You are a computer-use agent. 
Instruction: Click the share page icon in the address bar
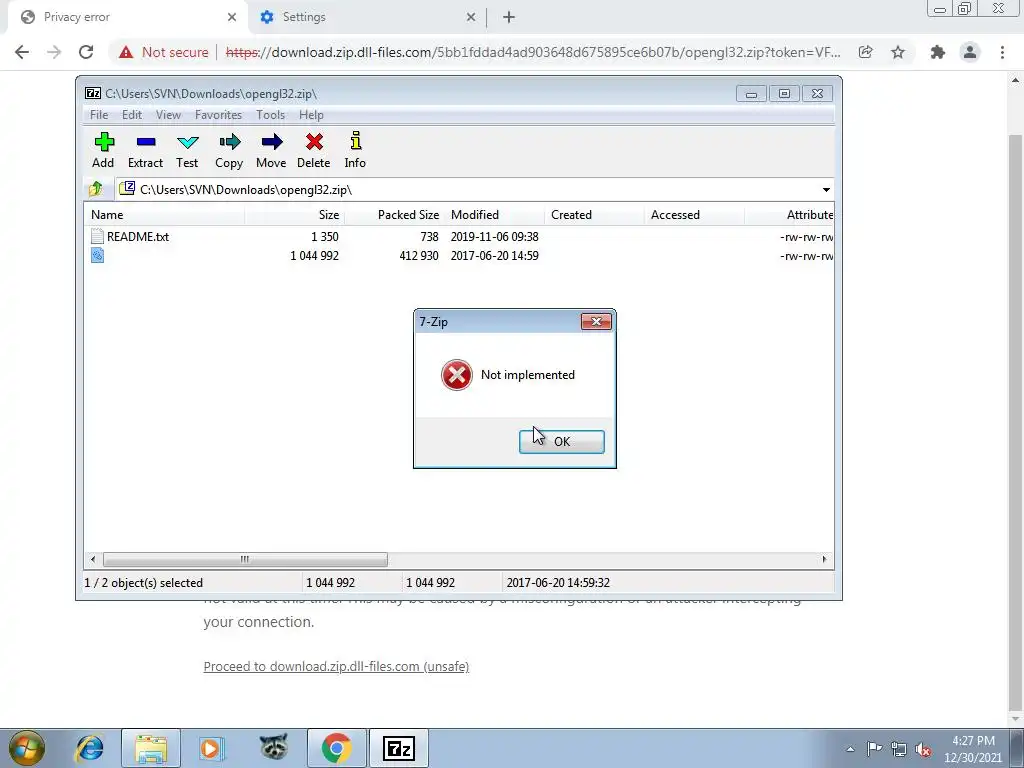865,52
